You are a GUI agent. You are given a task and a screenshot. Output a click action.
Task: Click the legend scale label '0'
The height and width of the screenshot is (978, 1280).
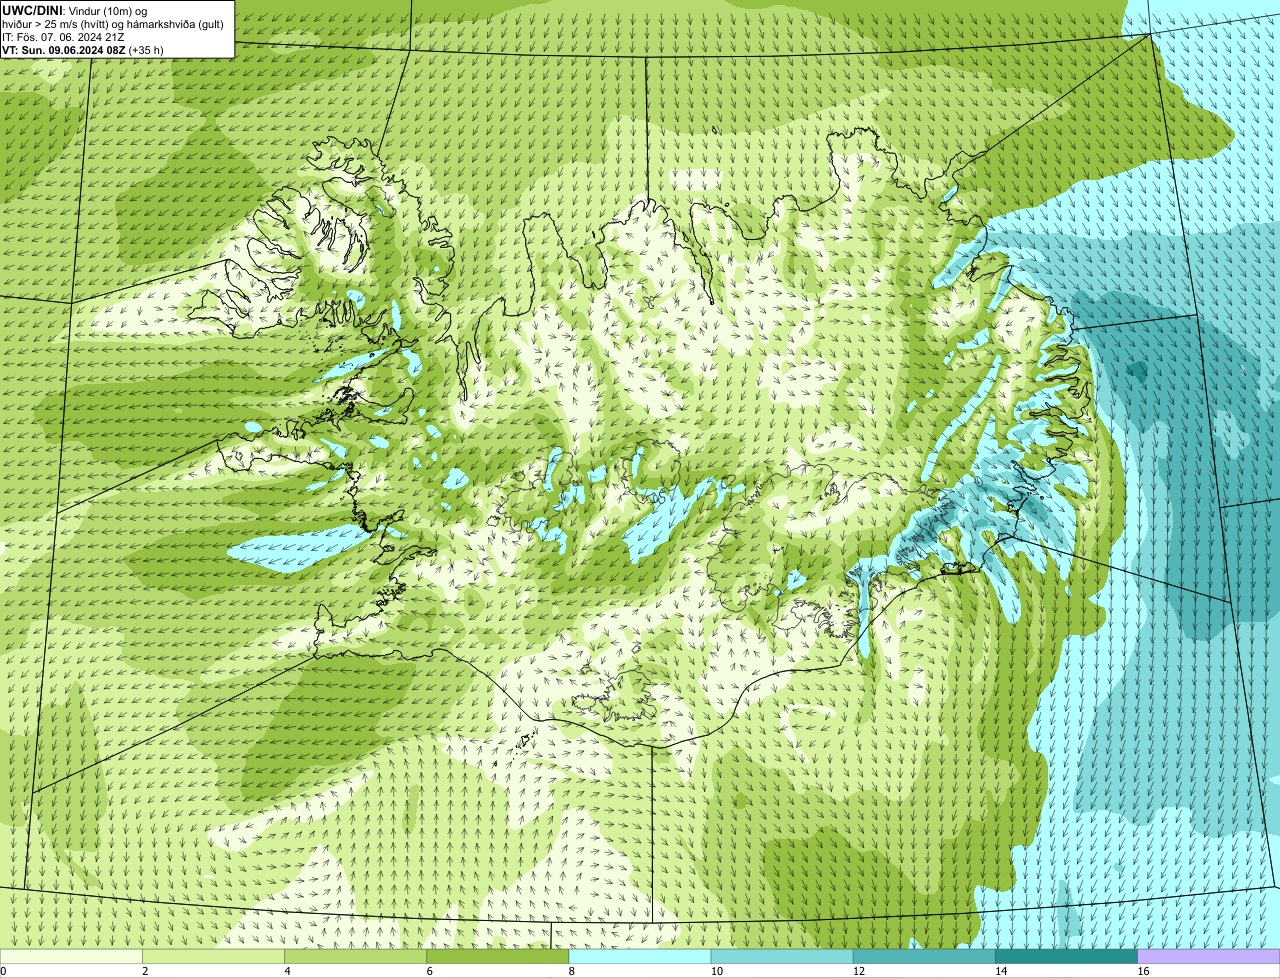click(4, 971)
